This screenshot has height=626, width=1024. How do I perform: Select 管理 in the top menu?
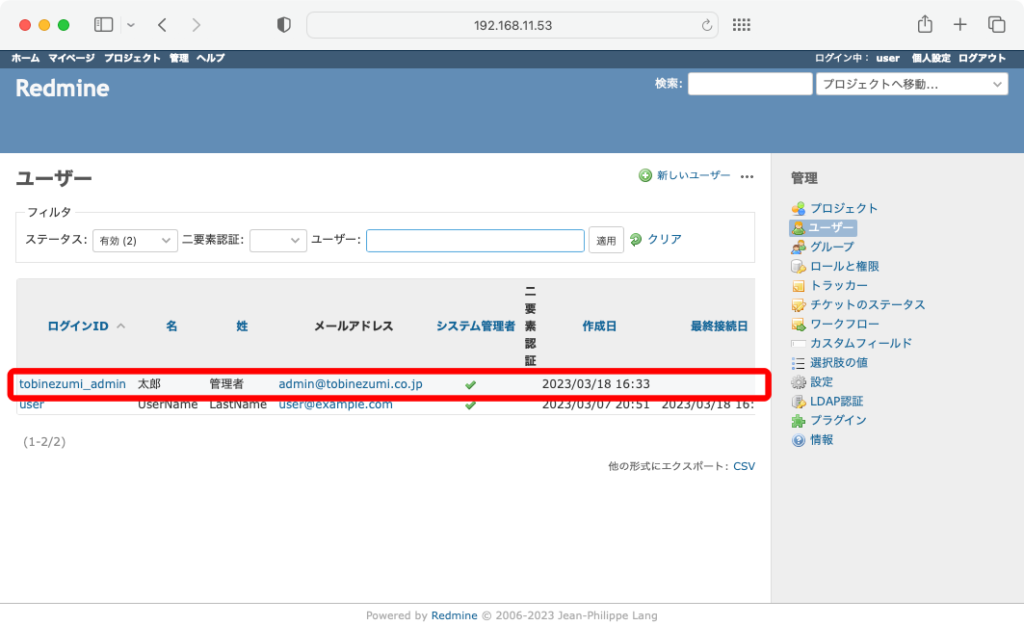pos(179,58)
